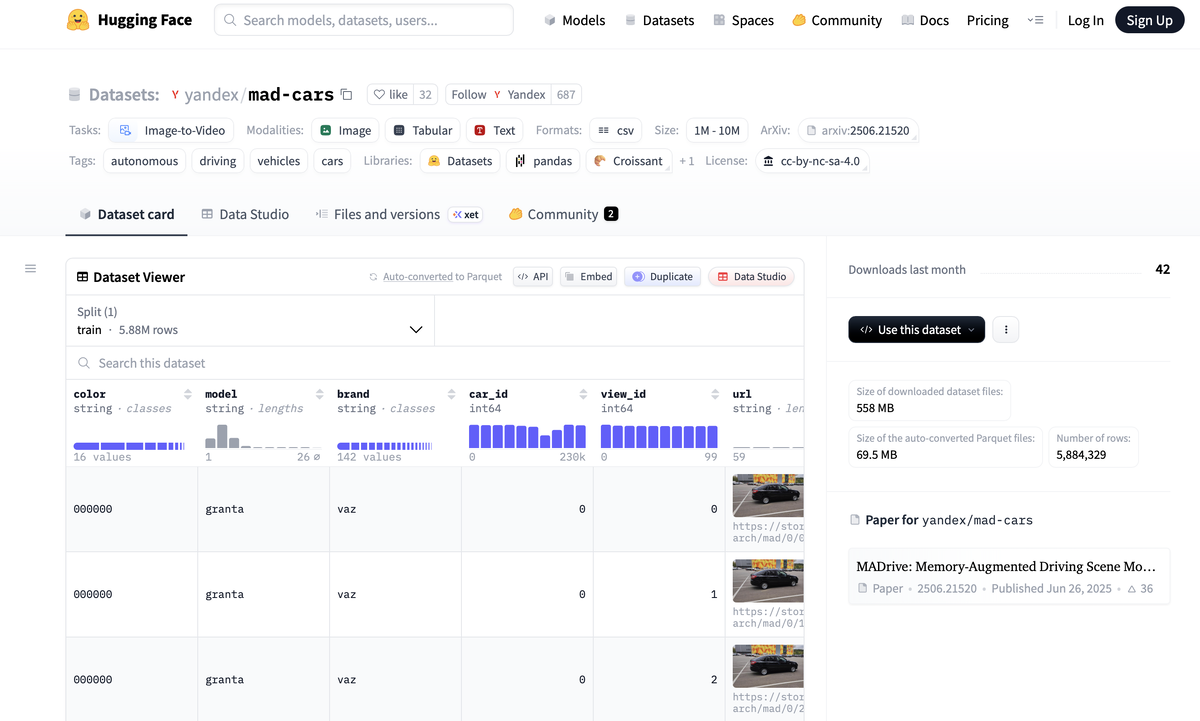This screenshot has width=1200, height=721.
Task: Select the autonomous tag
Action: pyautogui.click(x=144, y=161)
